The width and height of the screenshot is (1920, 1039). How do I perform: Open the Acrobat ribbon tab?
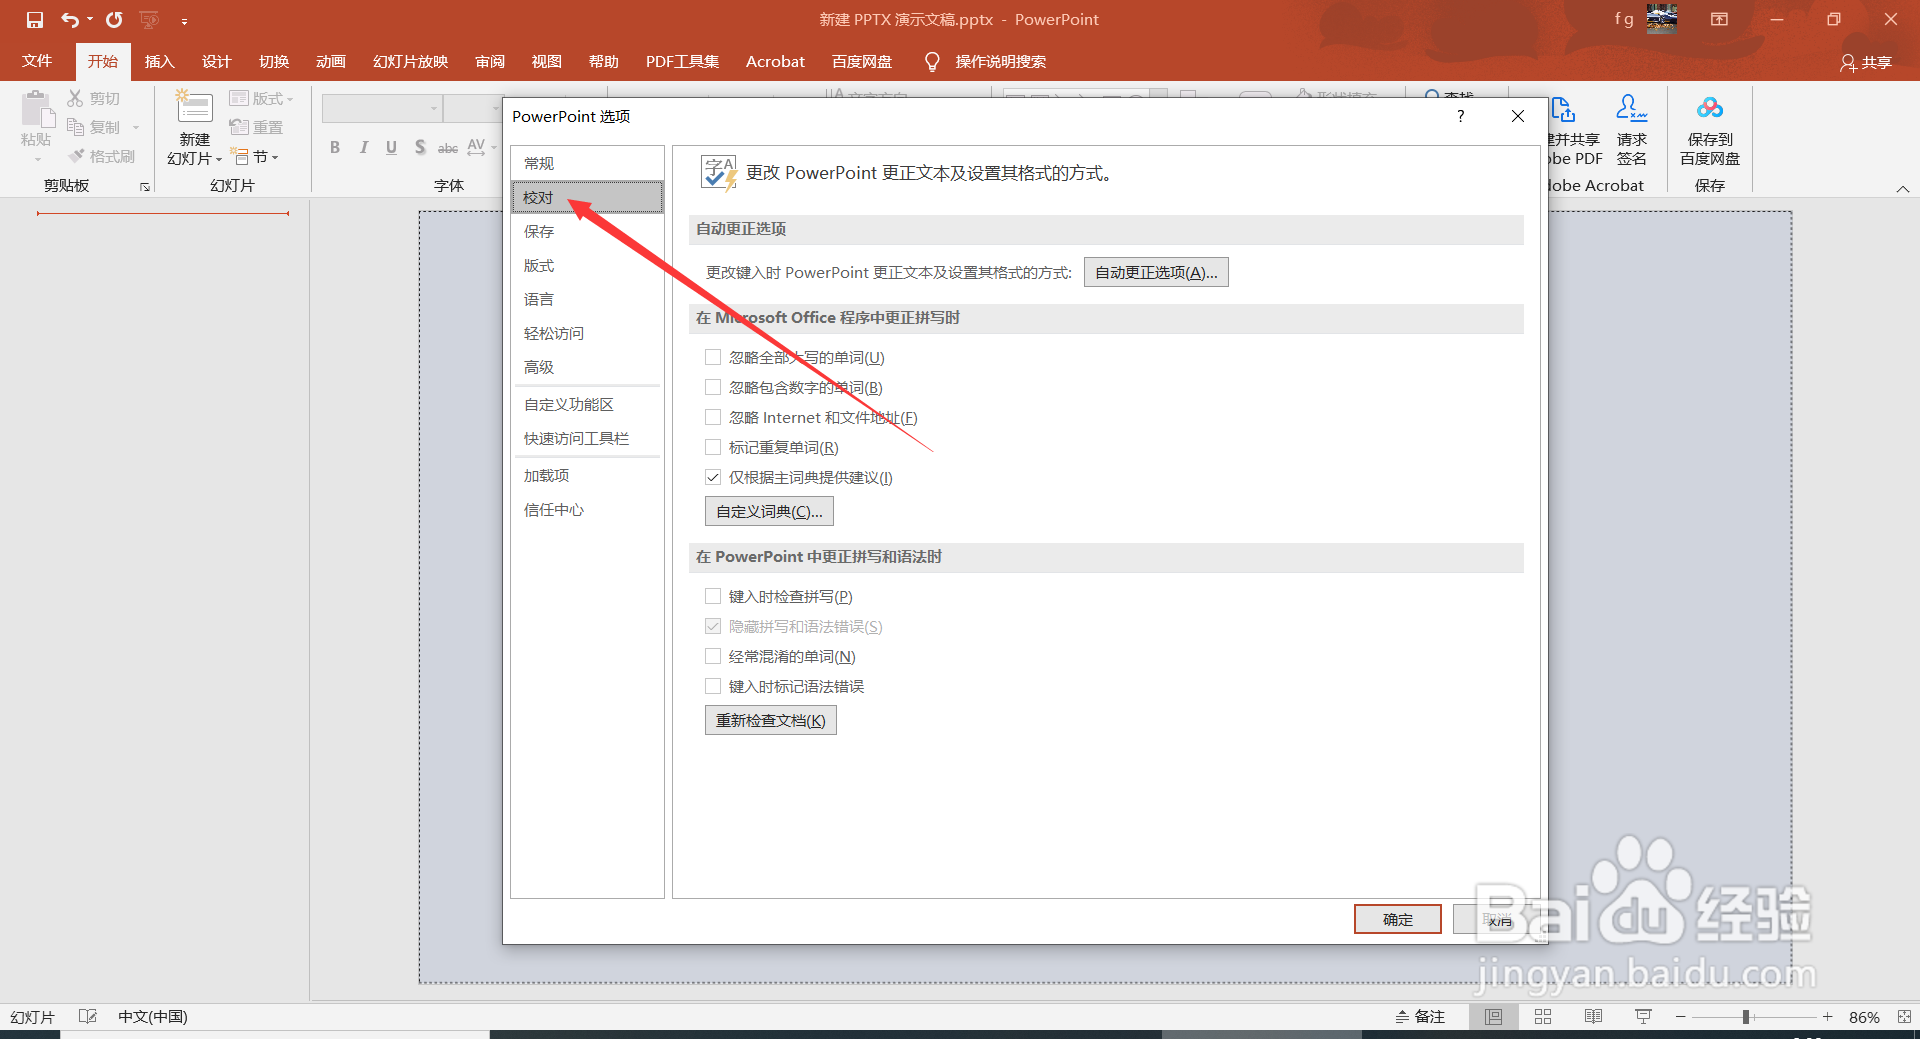(x=775, y=61)
